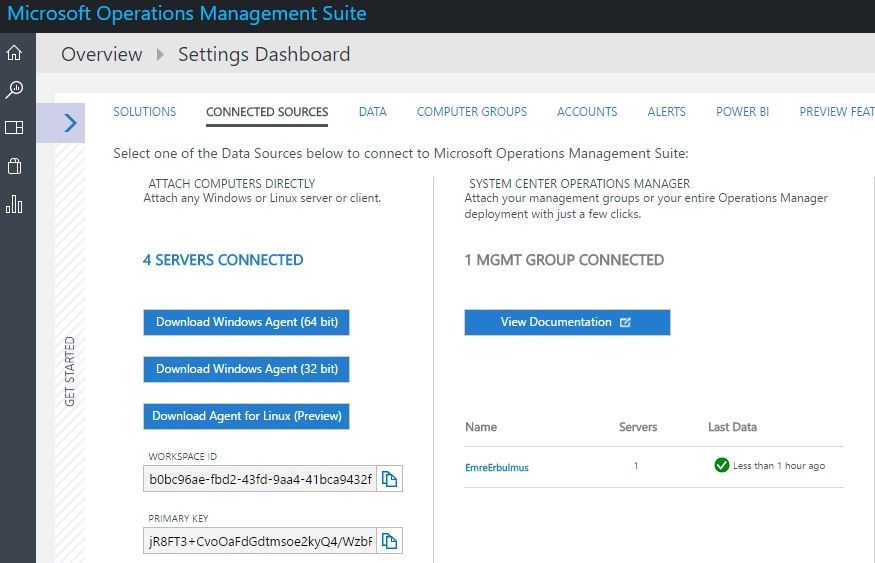Click the Overview breadcrumb

[102, 54]
